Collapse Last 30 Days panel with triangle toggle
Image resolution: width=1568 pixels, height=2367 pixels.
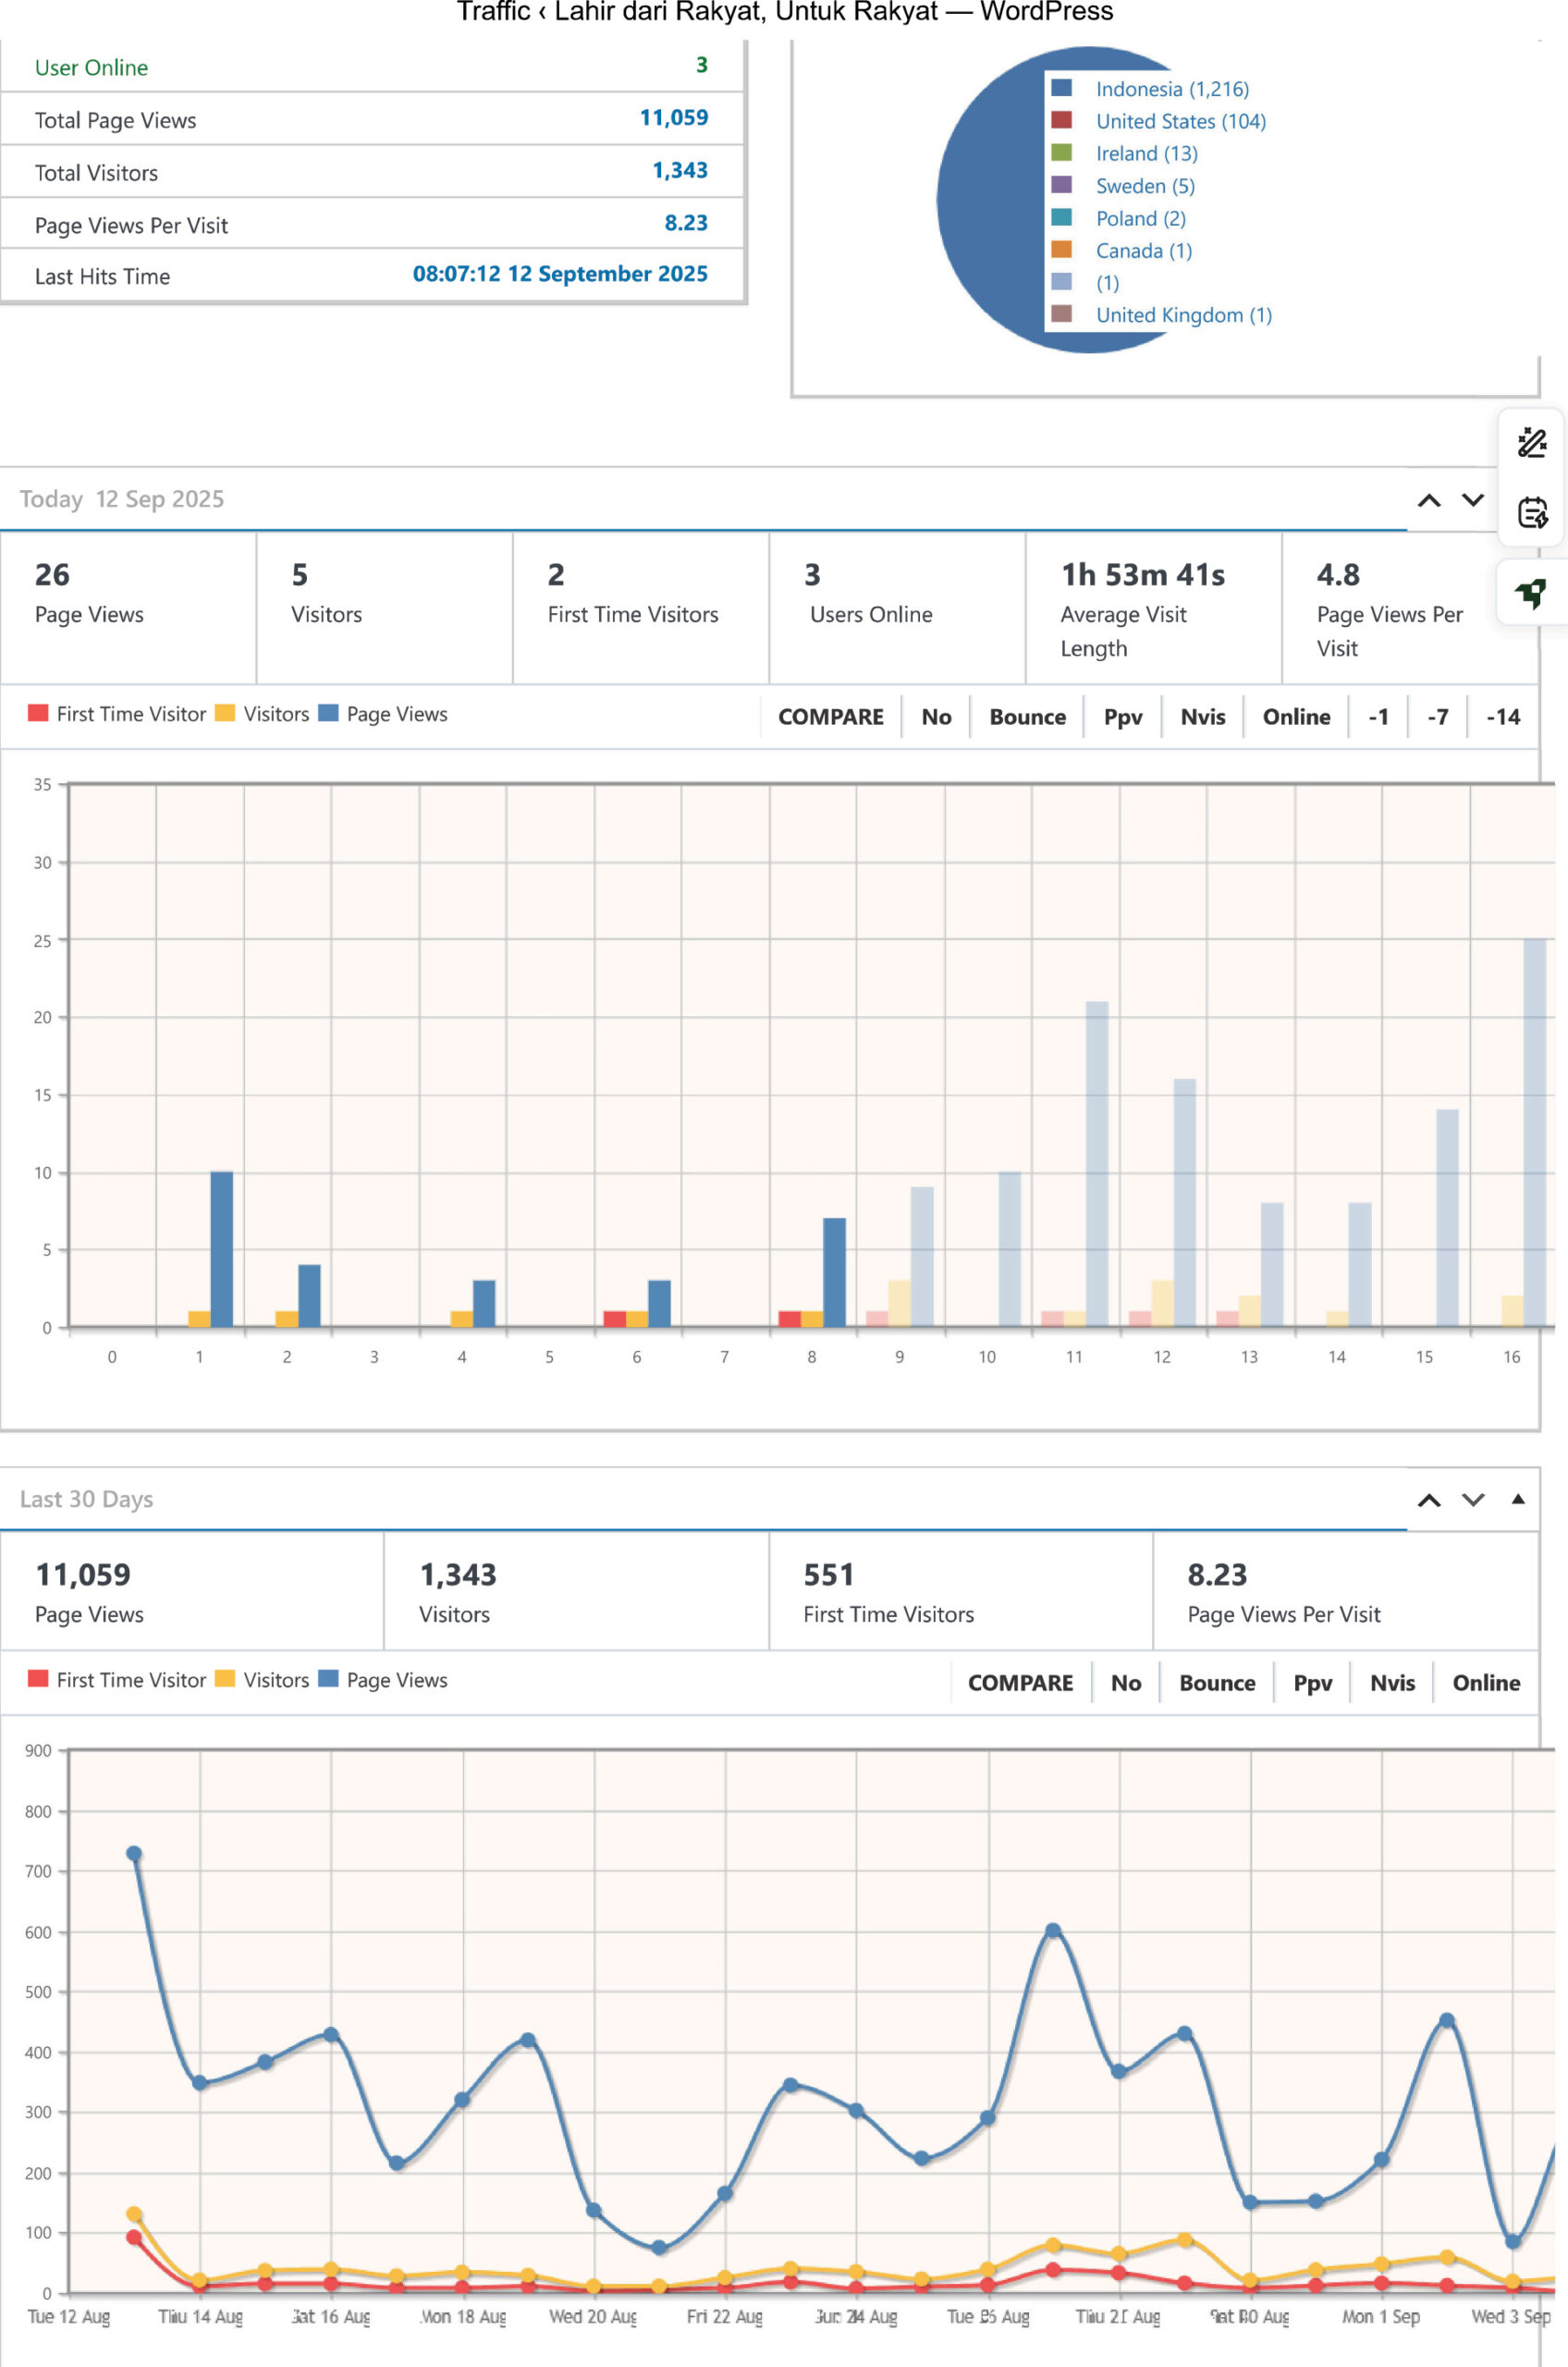pyautogui.click(x=1517, y=1499)
